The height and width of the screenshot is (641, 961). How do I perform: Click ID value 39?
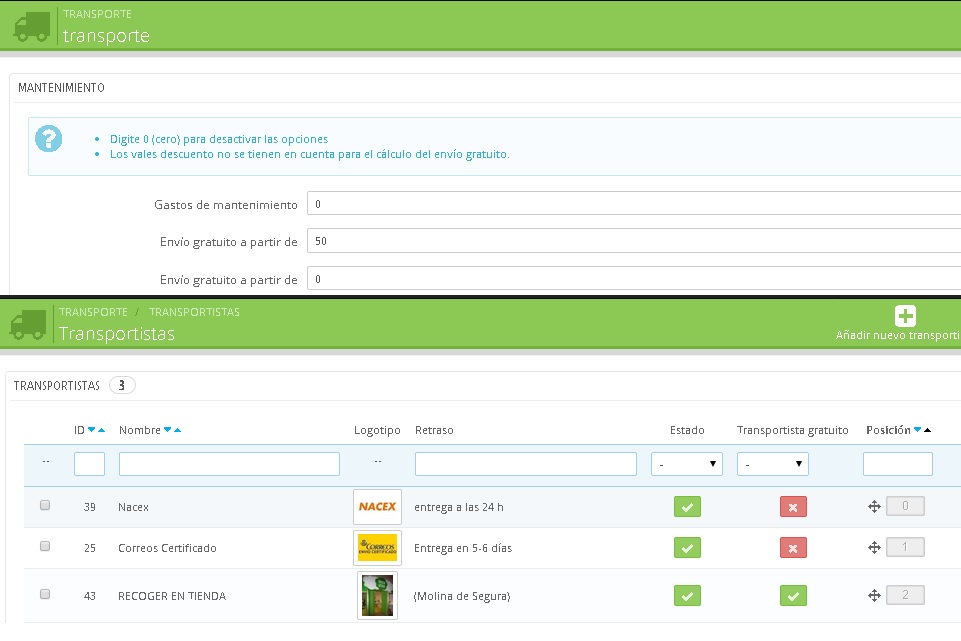[89, 507]
